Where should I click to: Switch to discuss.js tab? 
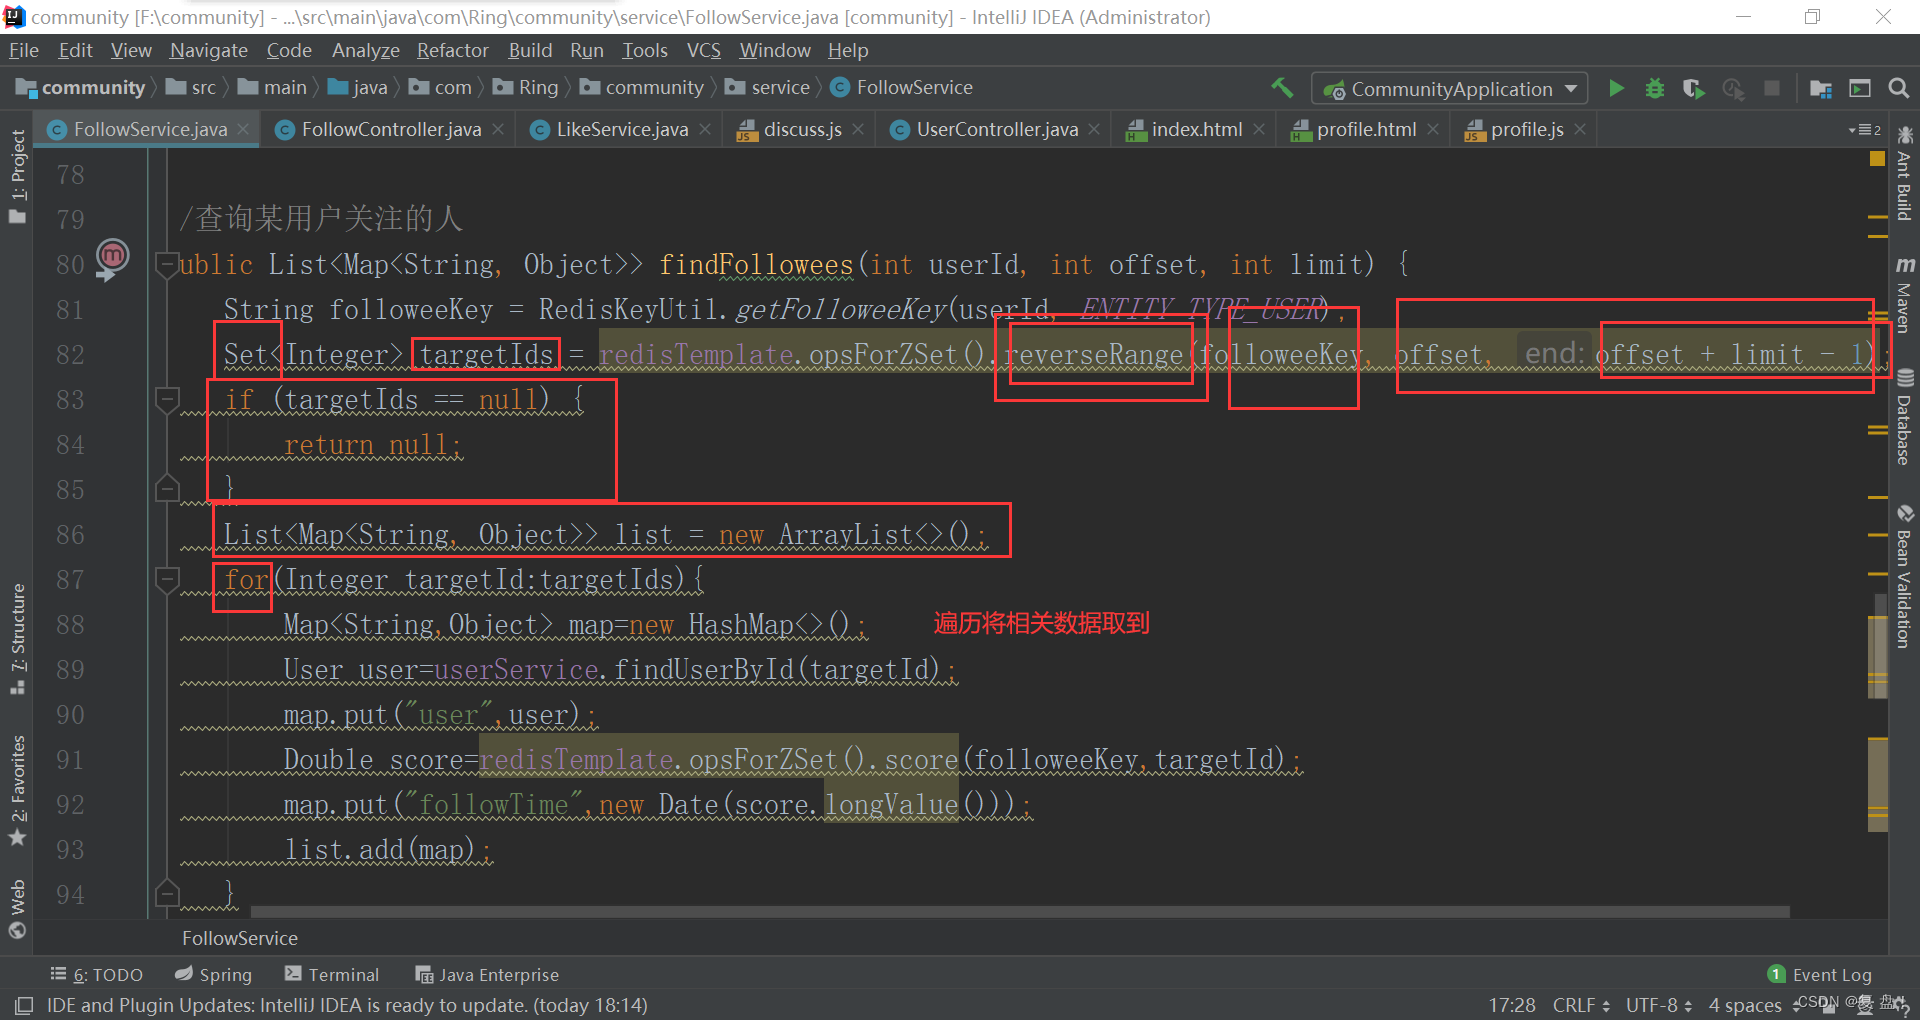[x=801, y=129]
